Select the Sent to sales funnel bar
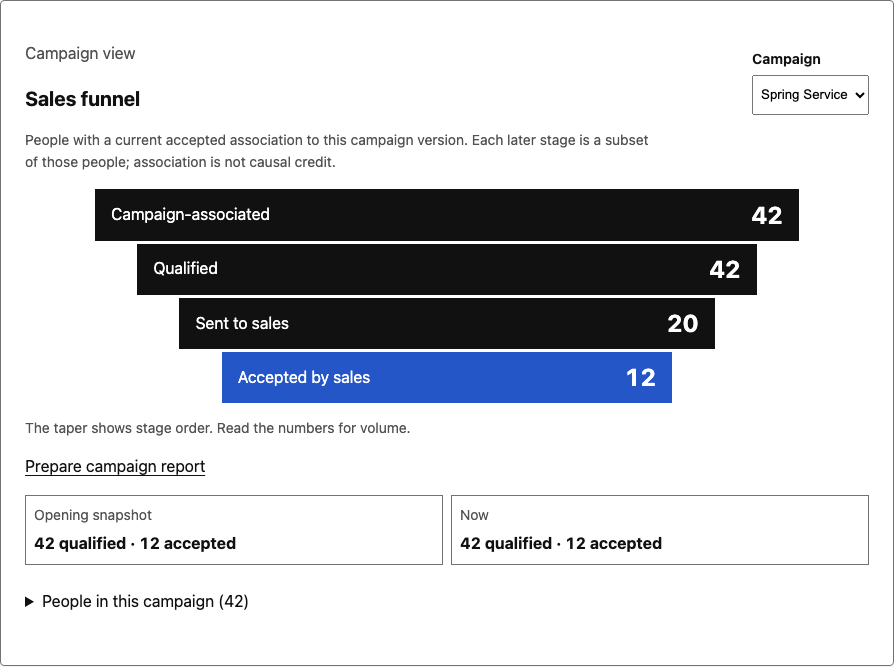Screen dimensions: 894x667 [447, 323]
